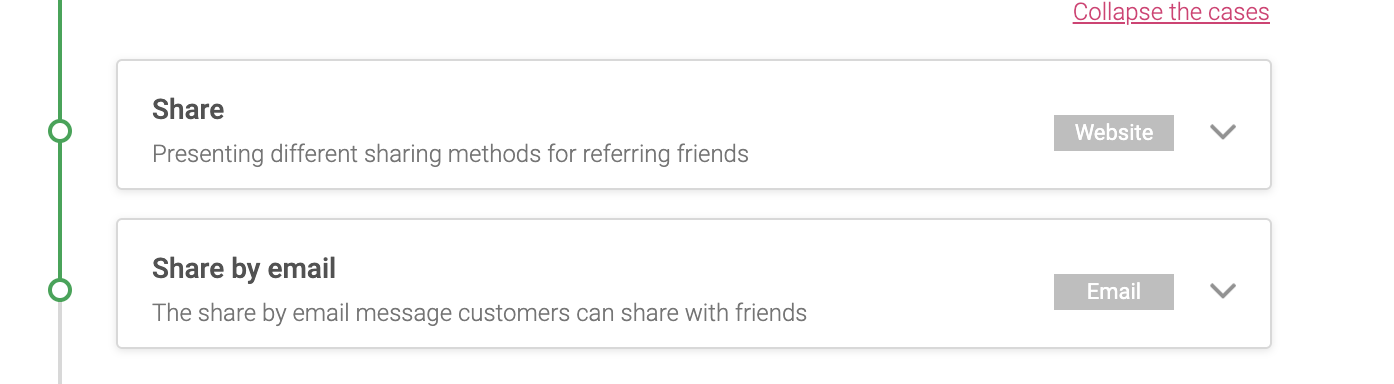Viewport: 1394px width, 384px height.
Task: Expand the Share by email chevron
Action: (1223, 291)
